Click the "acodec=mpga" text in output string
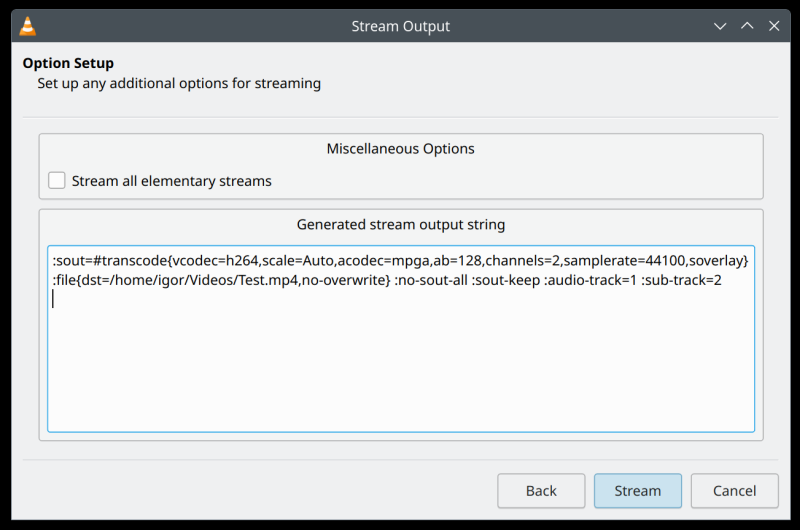Screen dimensions: 800x530 384,261
